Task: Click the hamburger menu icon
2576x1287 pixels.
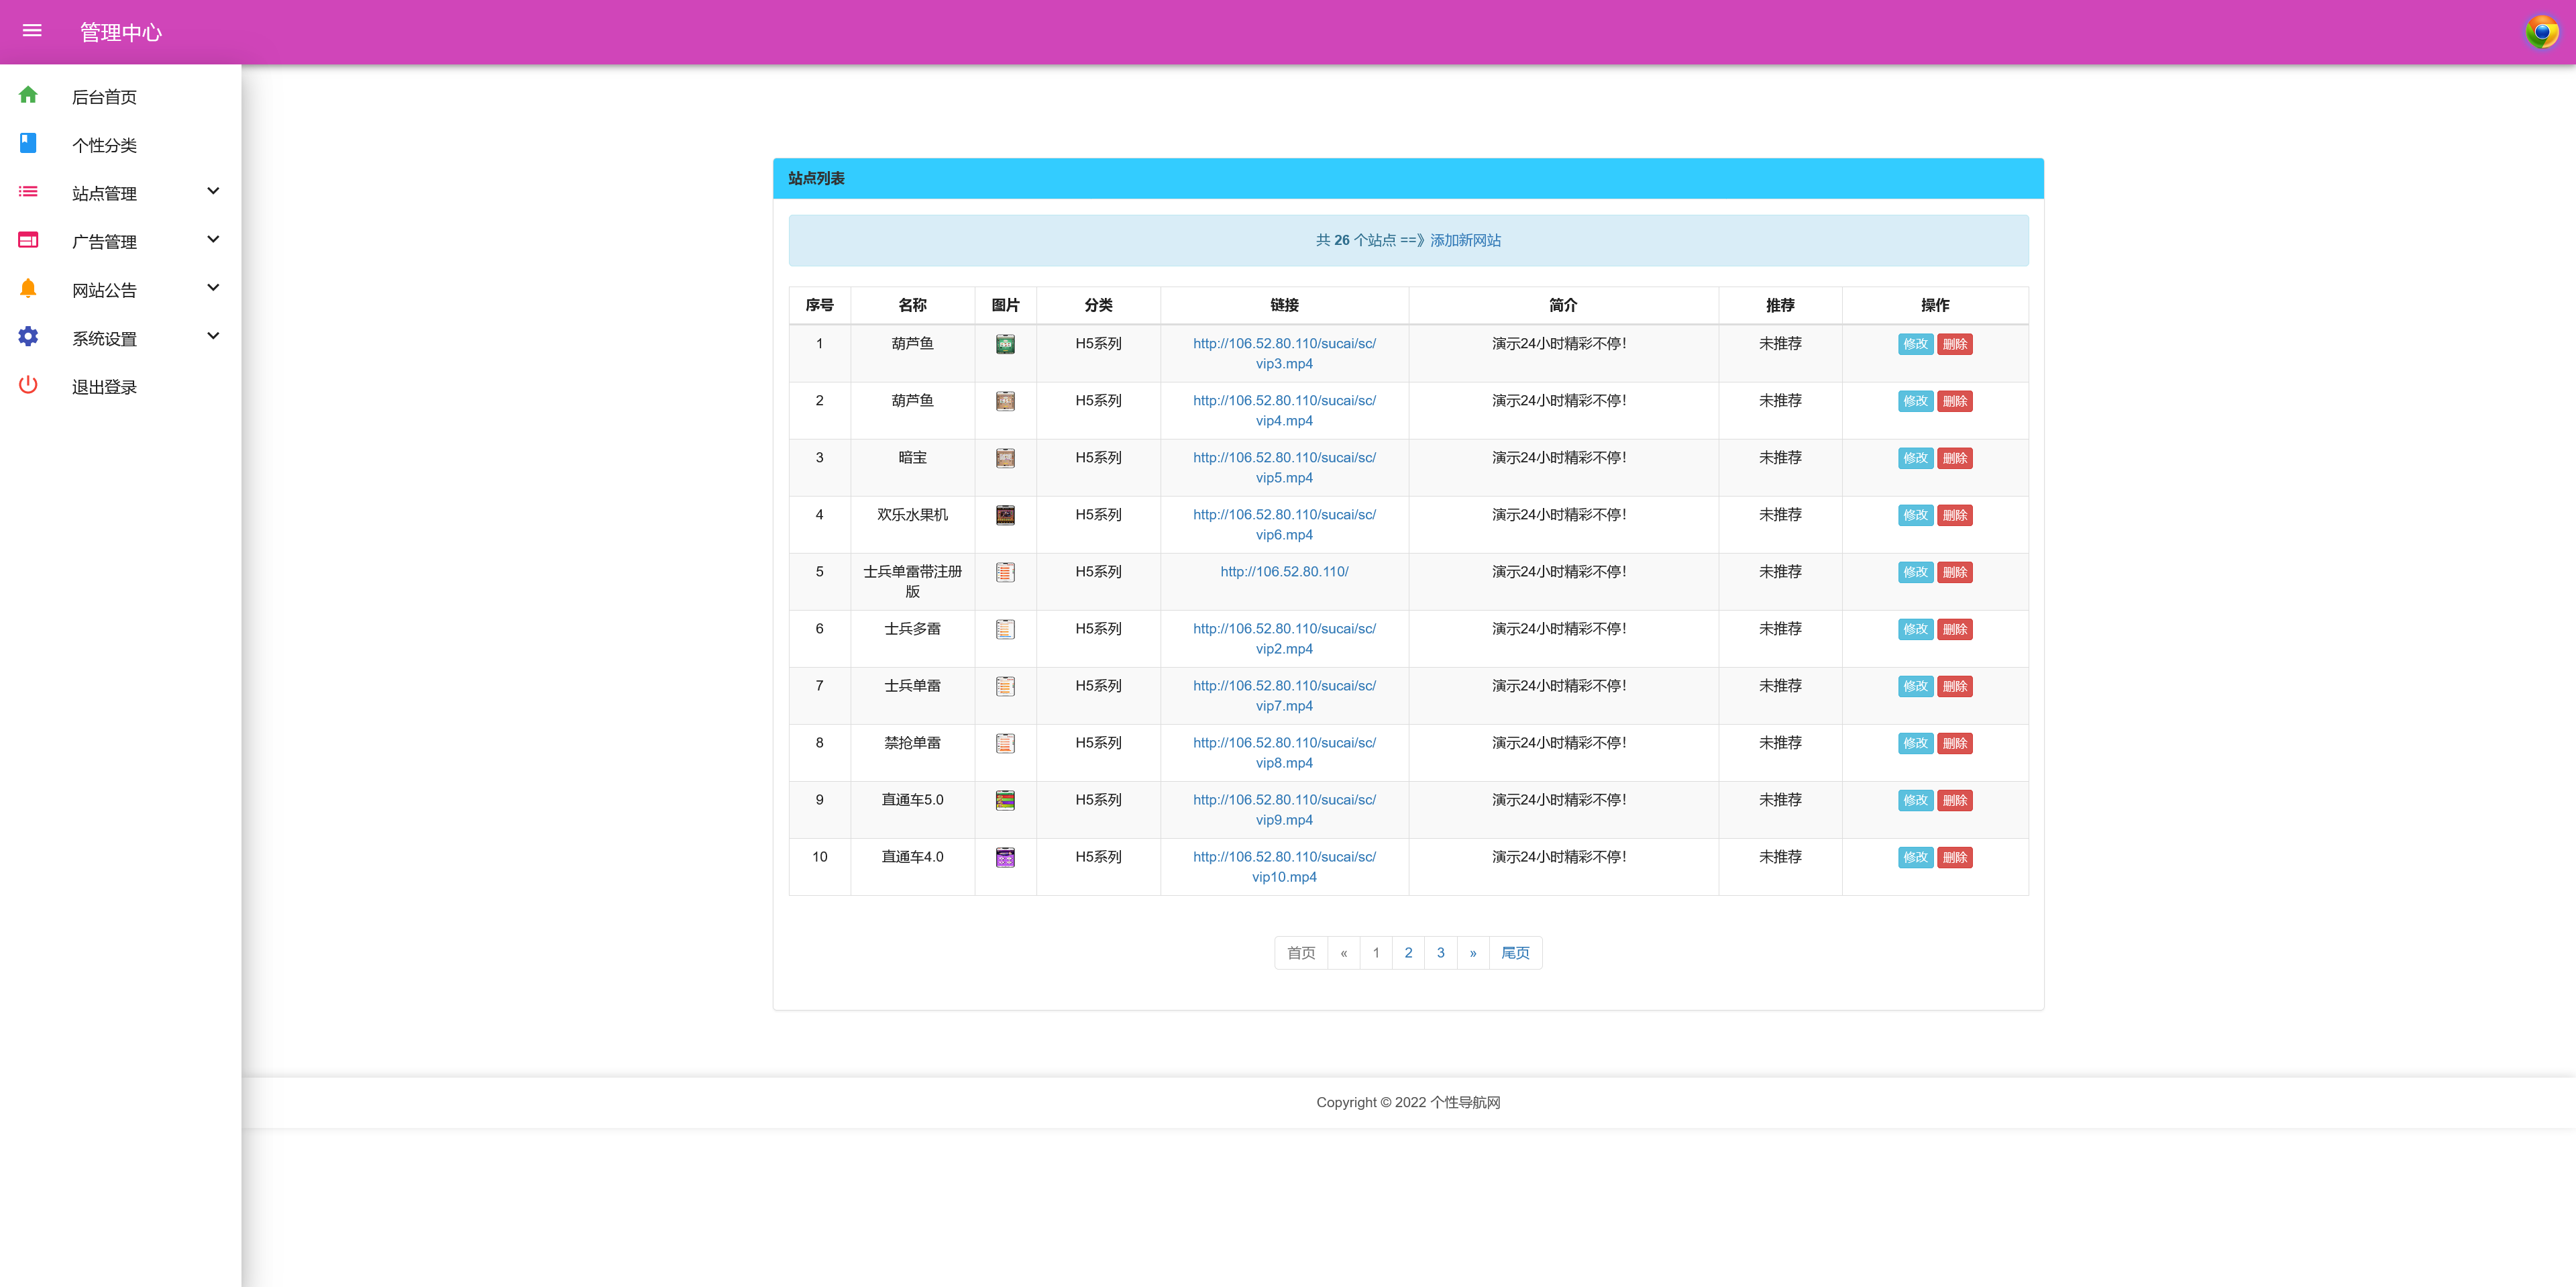Action: tap(32, 31)
